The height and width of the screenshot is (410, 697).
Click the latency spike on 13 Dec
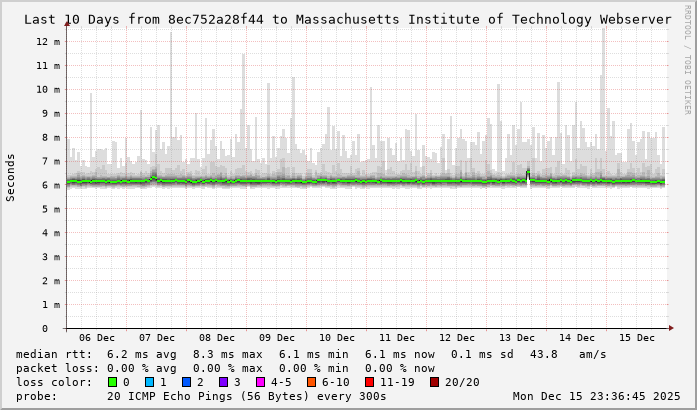pos(528,173)
